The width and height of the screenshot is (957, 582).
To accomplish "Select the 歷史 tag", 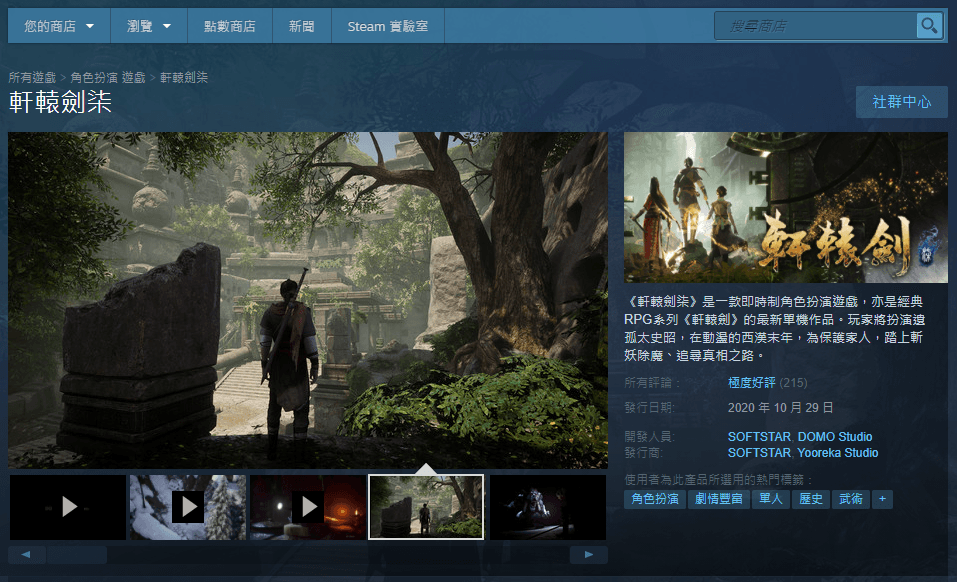I will pyautogui.click(x=811, y=499).
